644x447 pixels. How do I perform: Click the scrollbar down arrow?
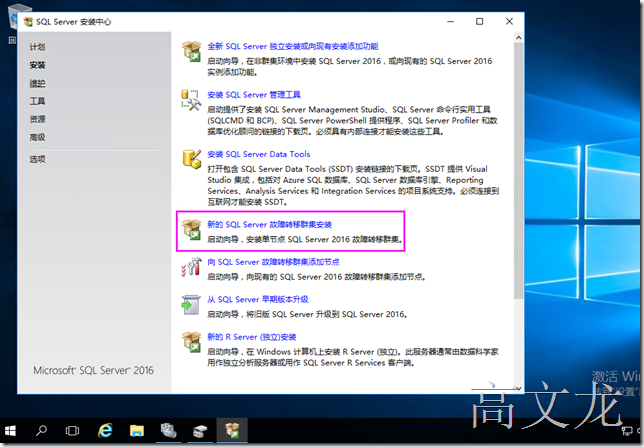coord(518,388)
